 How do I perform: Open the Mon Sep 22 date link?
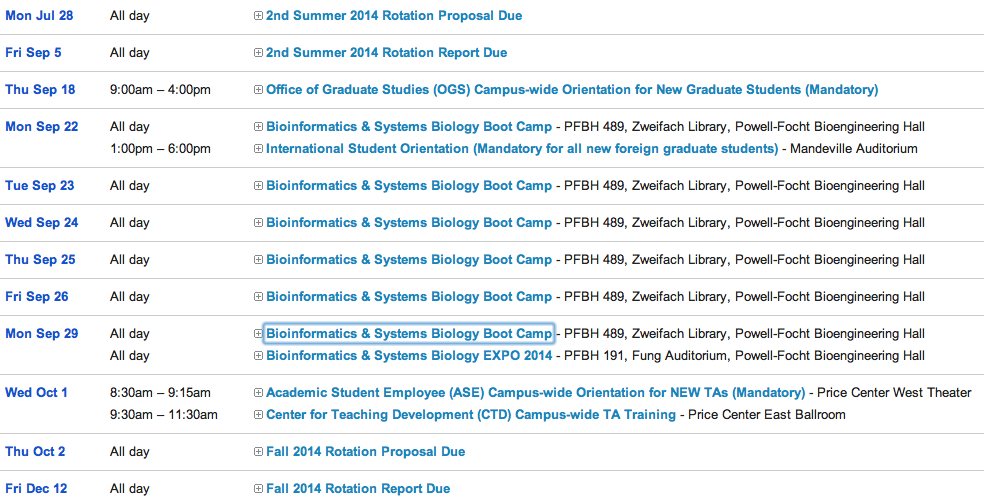[41, 127]
